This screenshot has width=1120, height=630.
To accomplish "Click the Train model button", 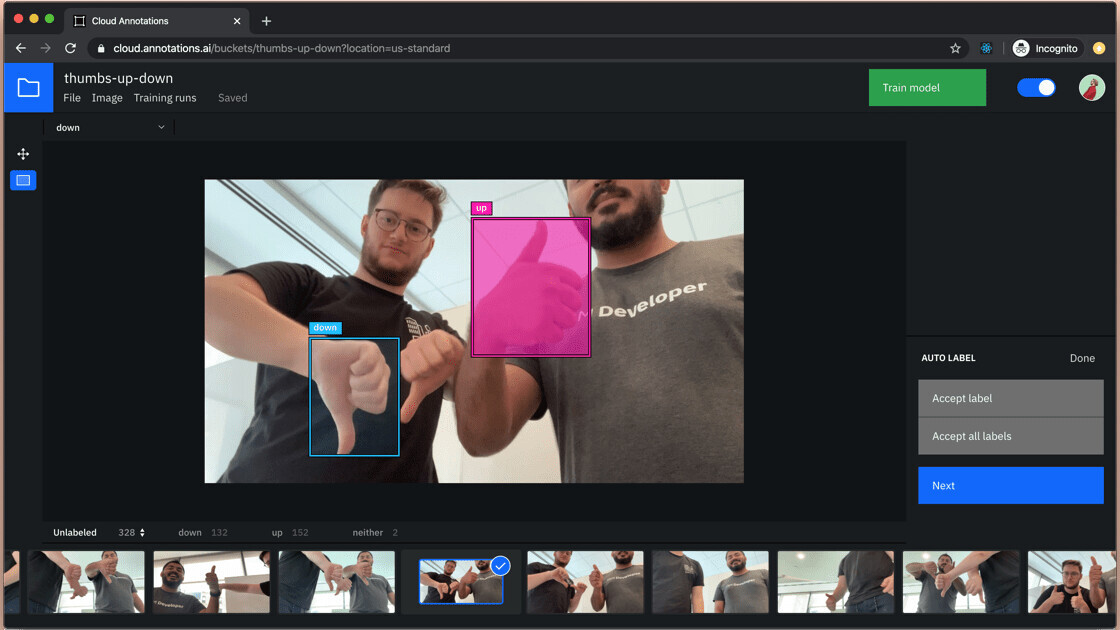I will point(927,88).
